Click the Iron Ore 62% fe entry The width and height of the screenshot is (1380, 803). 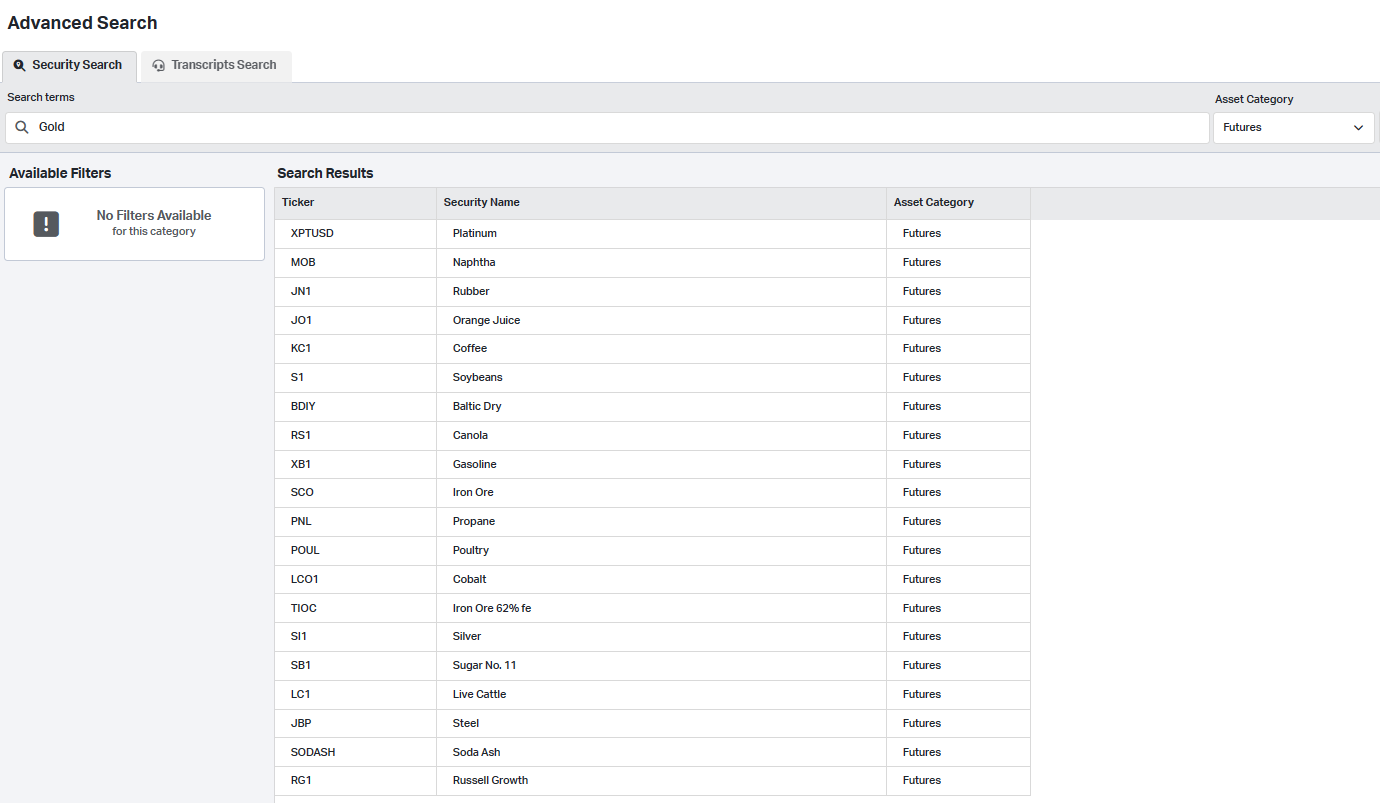click(x=491, y=608)
